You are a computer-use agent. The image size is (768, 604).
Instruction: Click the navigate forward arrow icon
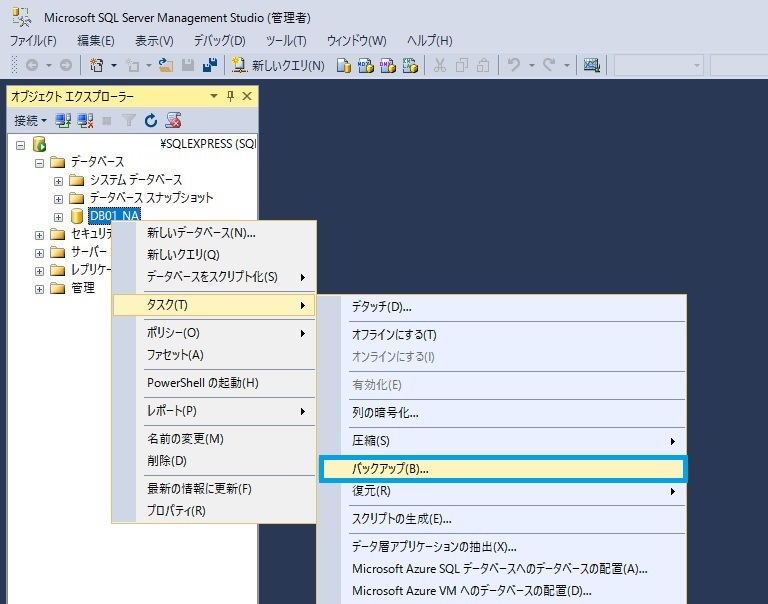tap(66, 65)
